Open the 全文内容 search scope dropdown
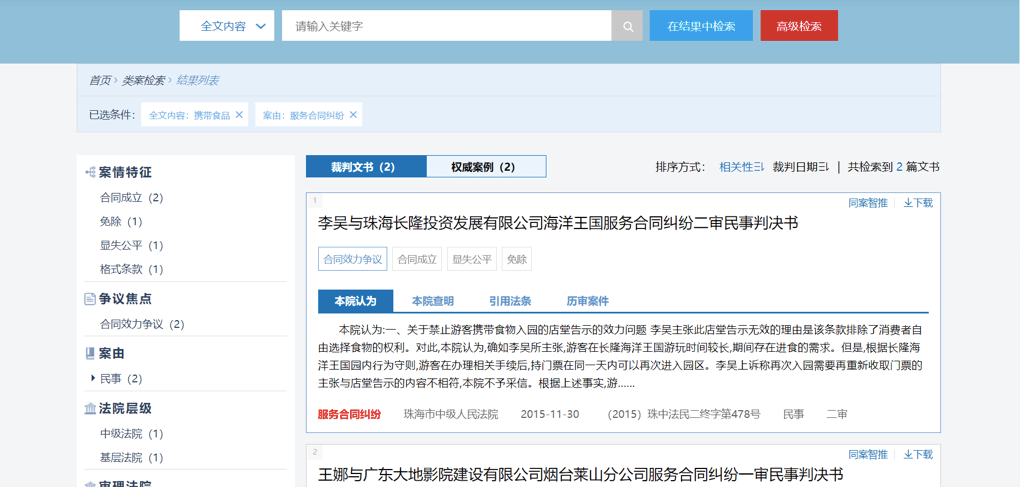 tap(227, 26)
